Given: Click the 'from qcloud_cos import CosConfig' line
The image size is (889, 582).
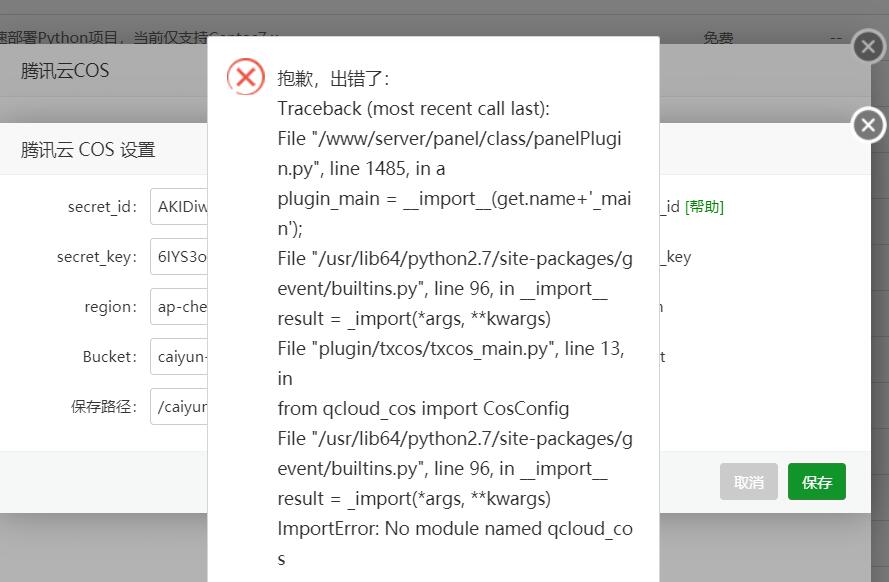Looking at the screenshot, I should pyautogui.click(x=423, y=409).
